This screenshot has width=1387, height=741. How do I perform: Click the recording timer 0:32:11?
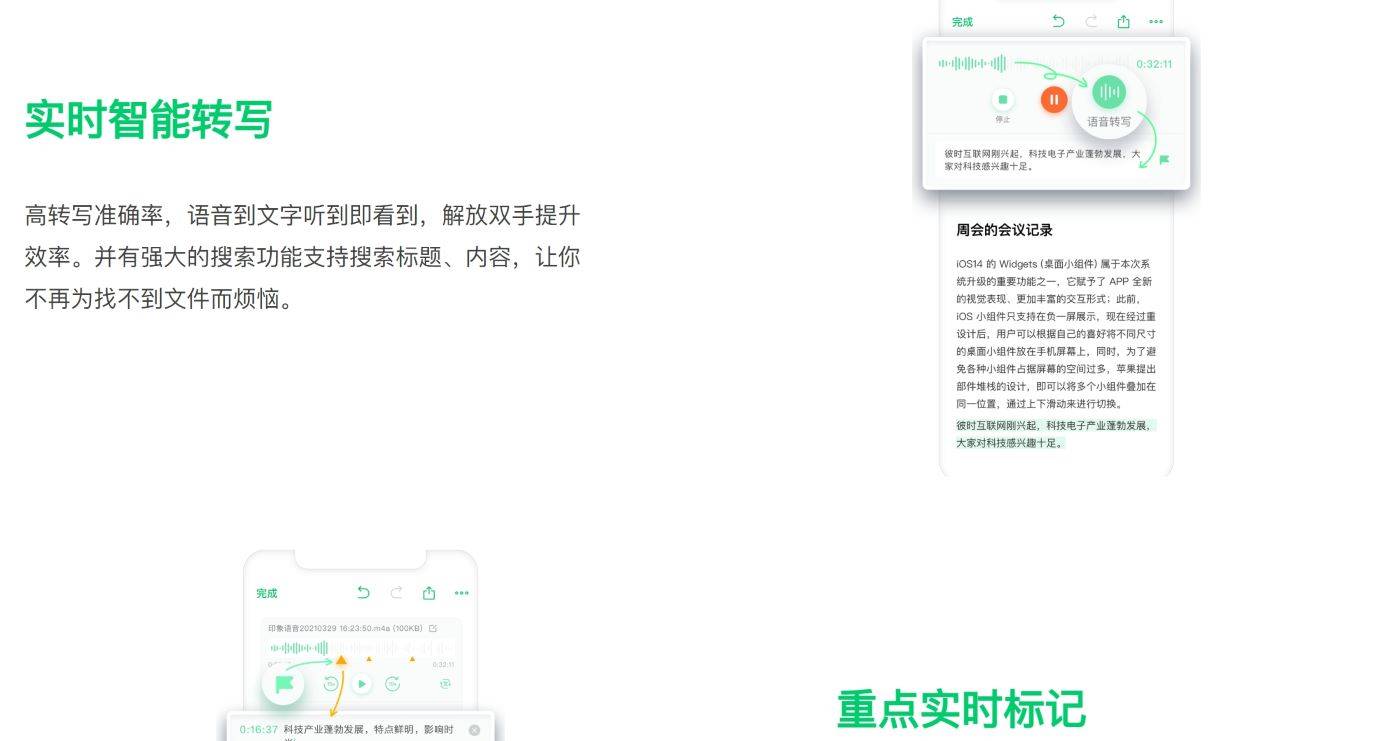click(1154, 64)
